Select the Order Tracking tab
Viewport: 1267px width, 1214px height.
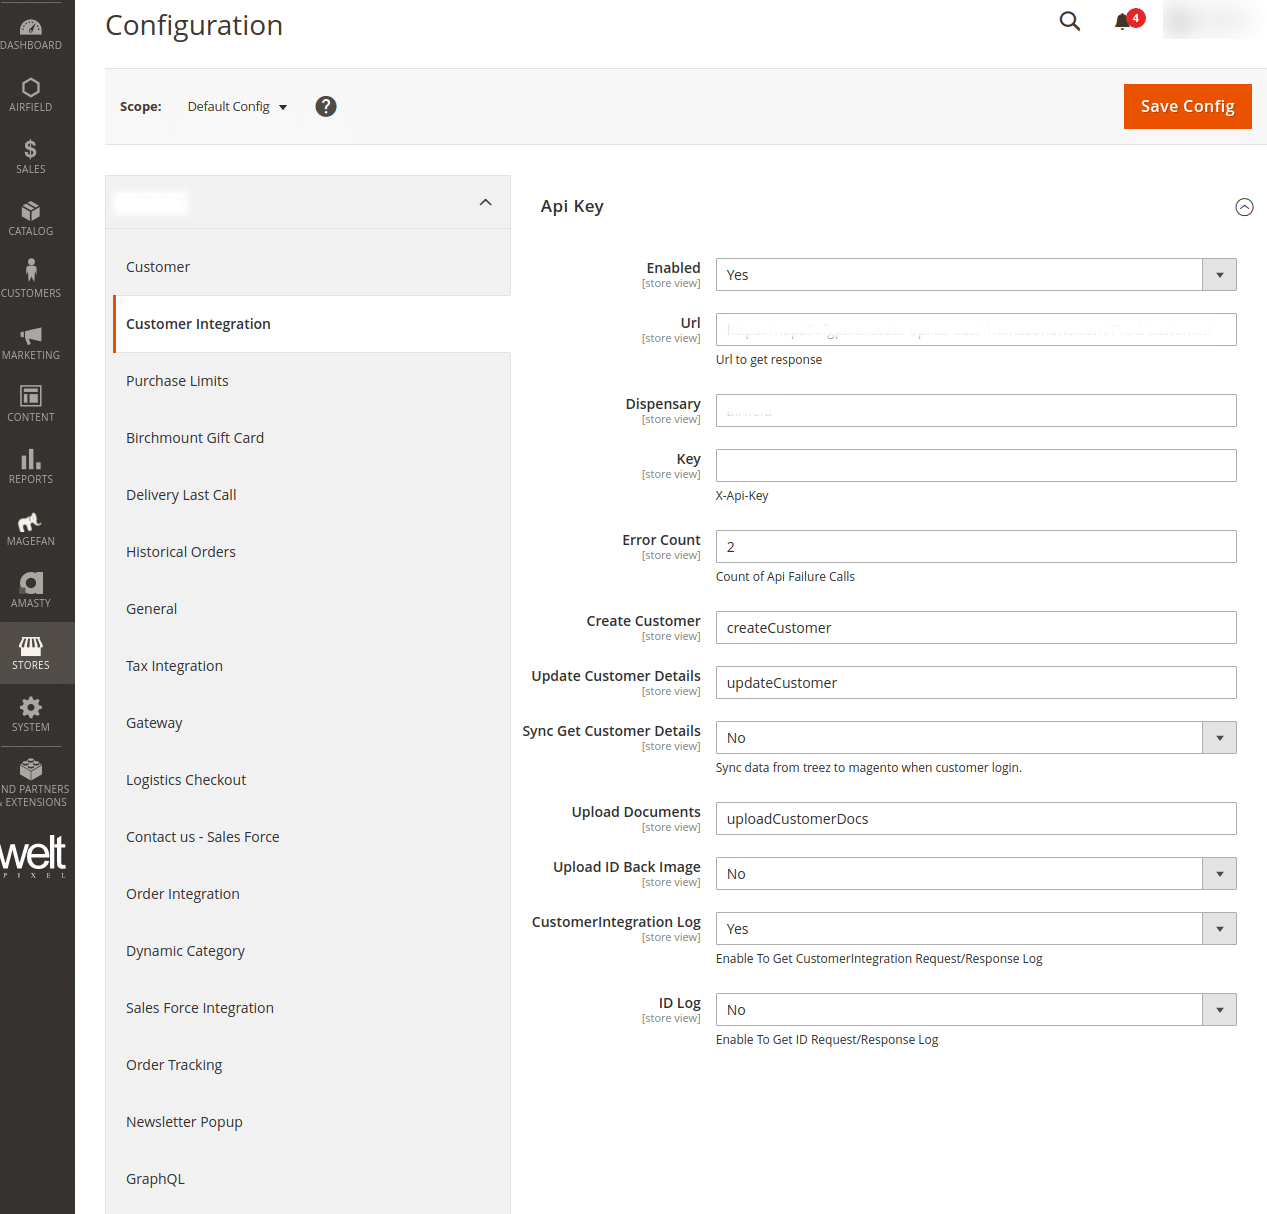click(x=308, y=1065)
